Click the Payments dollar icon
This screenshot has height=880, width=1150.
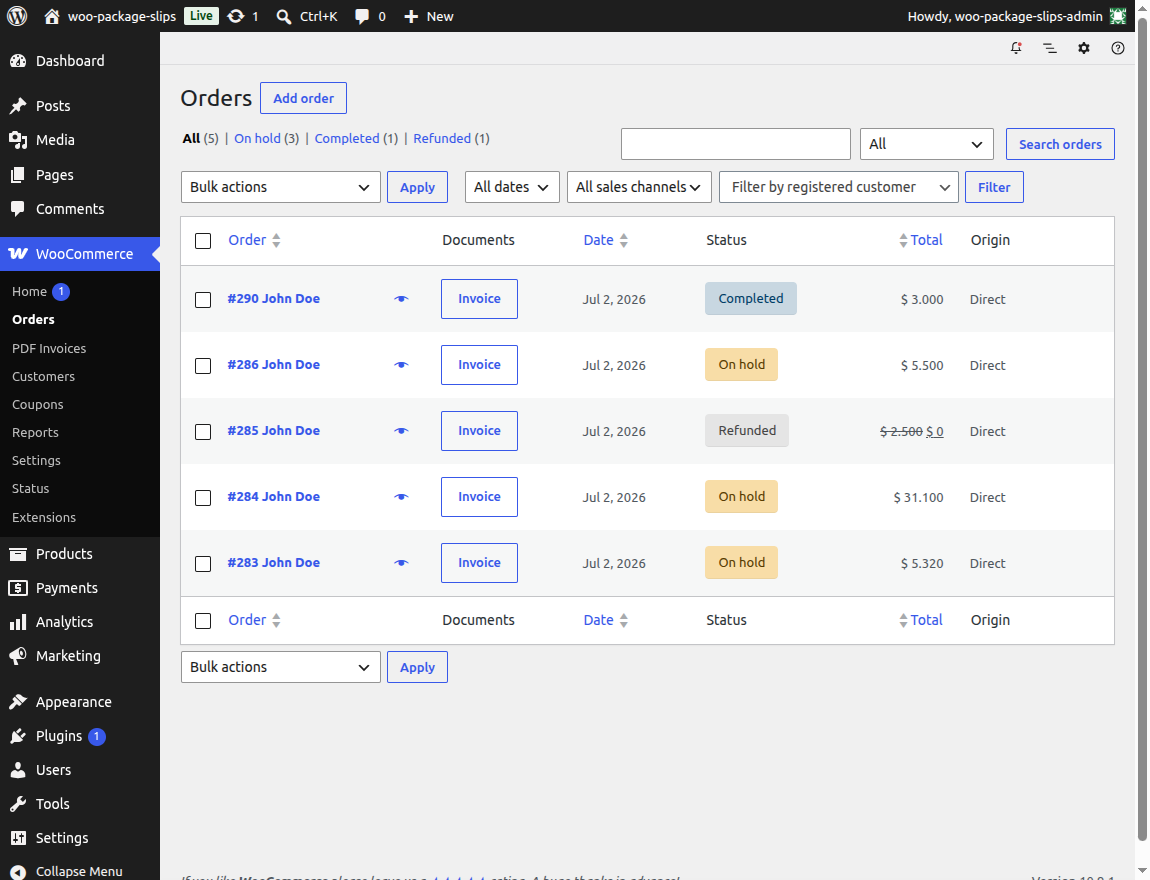point(18,588)
